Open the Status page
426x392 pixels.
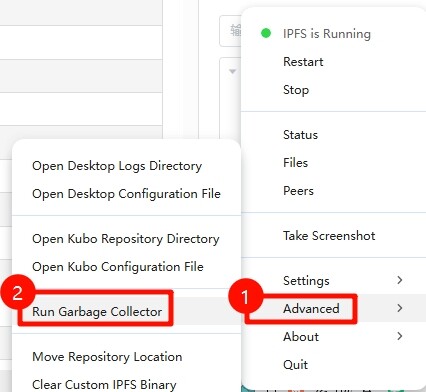tap(300, 135)
